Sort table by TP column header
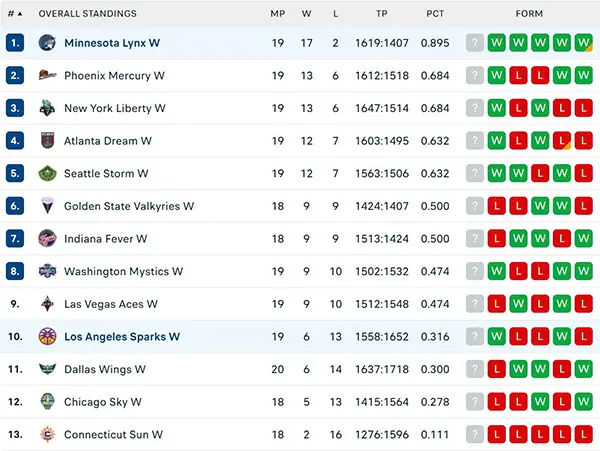The width and height of the screenshot is (600, 451). point(382,14)
